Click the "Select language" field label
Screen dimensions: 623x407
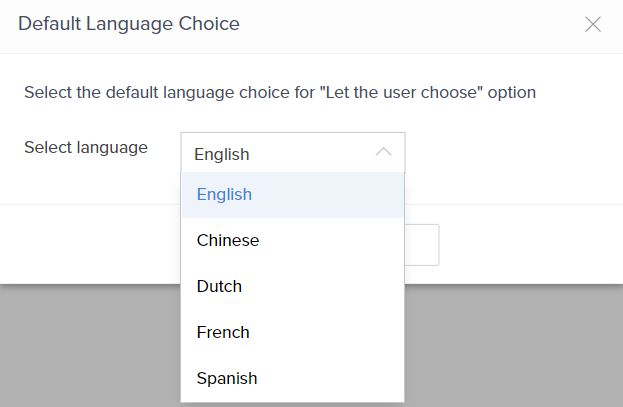[x=86, y=147]
